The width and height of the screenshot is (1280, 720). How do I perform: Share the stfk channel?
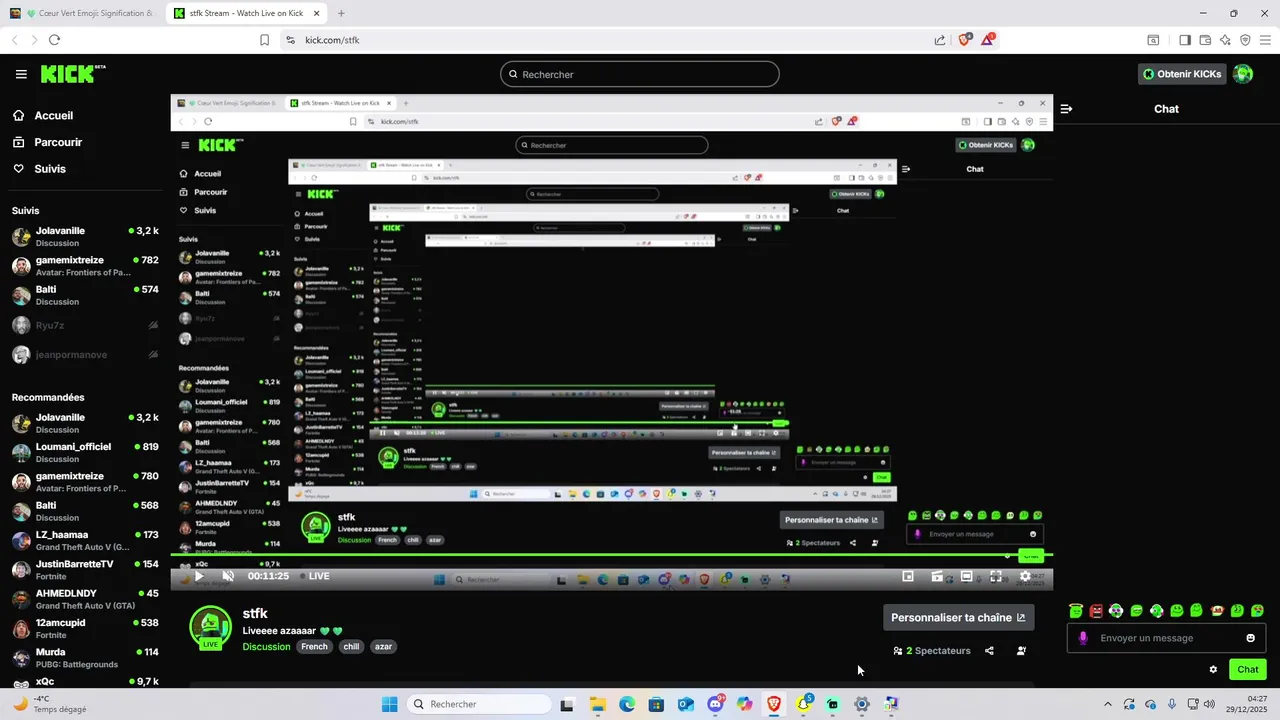[989, 651]
